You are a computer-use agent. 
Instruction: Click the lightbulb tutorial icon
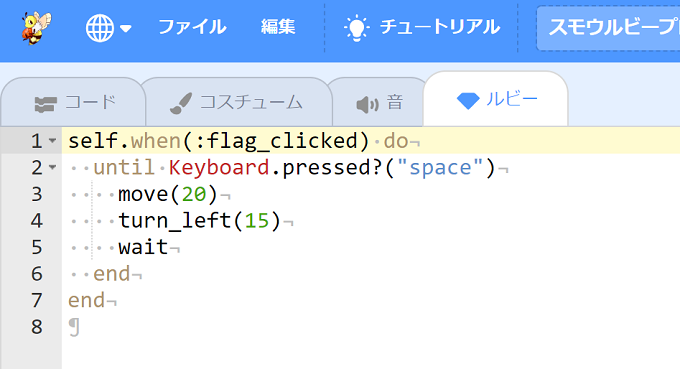(356, 28)
